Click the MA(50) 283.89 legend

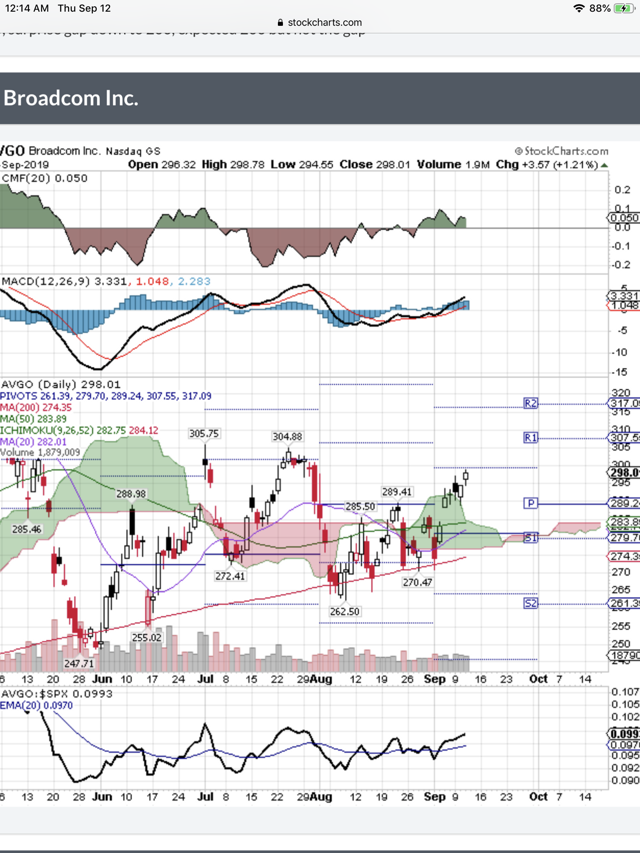click(x=34, y=419)
